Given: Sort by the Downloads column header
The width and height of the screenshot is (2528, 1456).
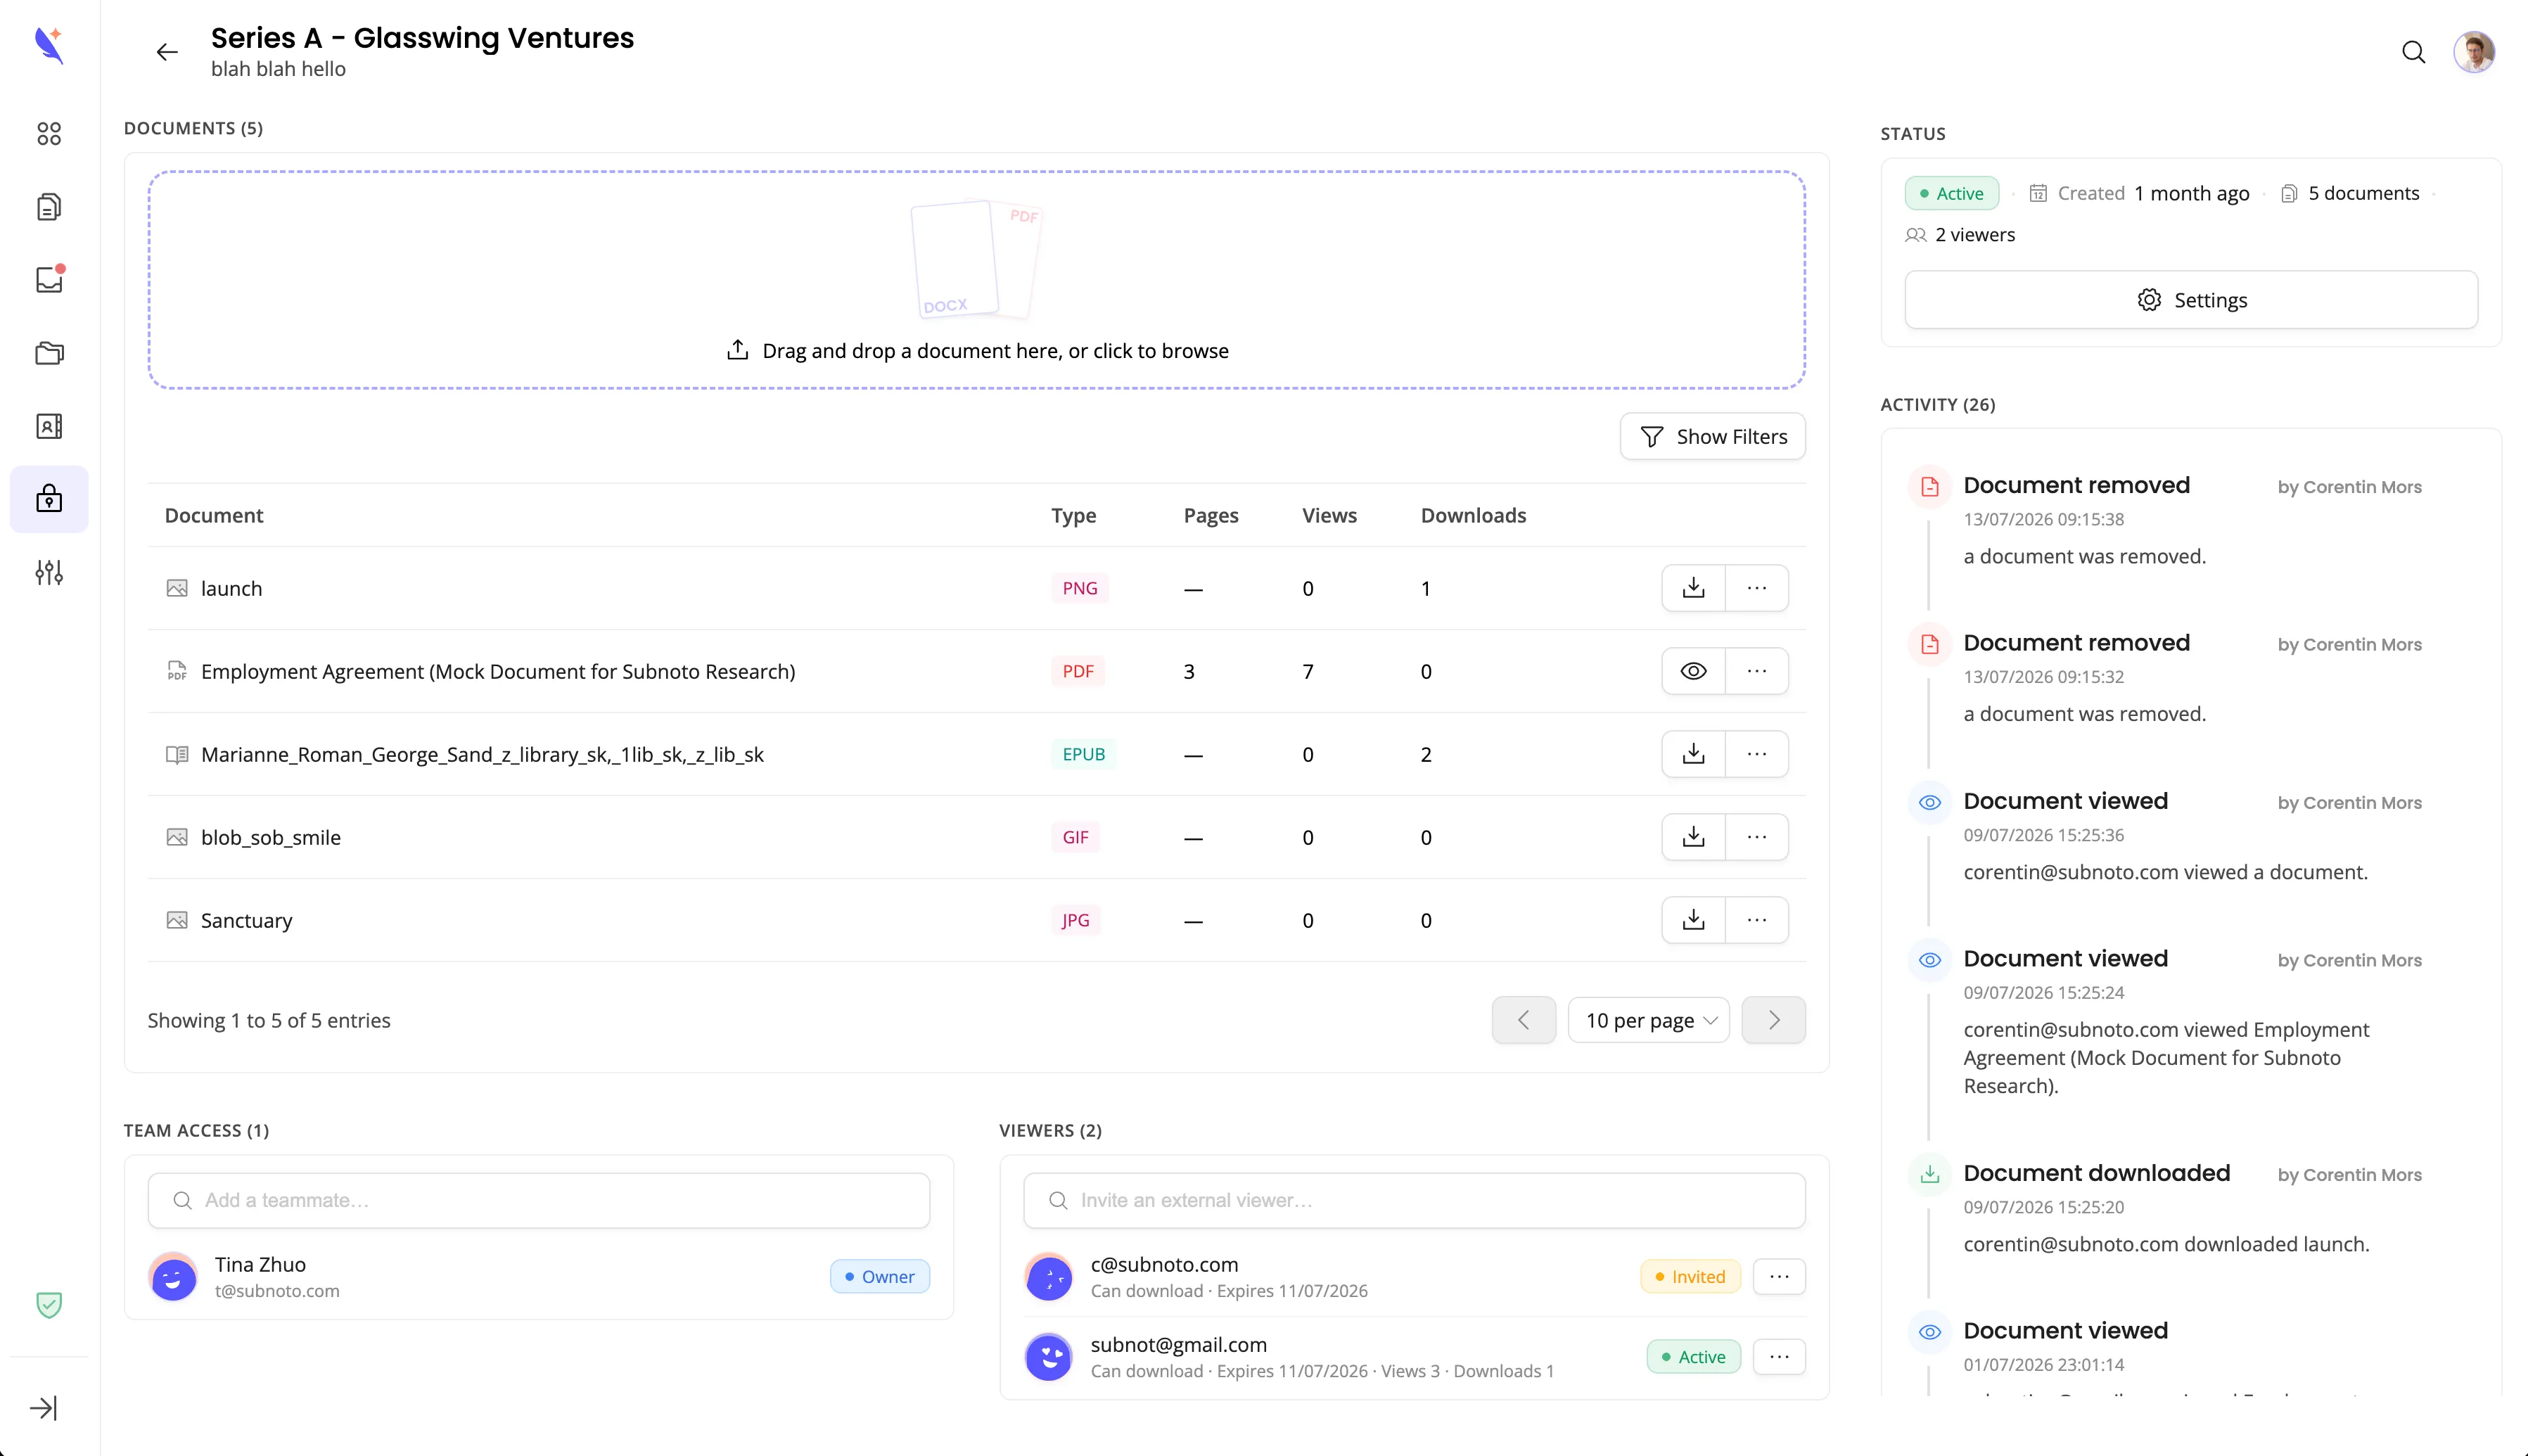Looking at the screenshot, I should [1473, 515].
